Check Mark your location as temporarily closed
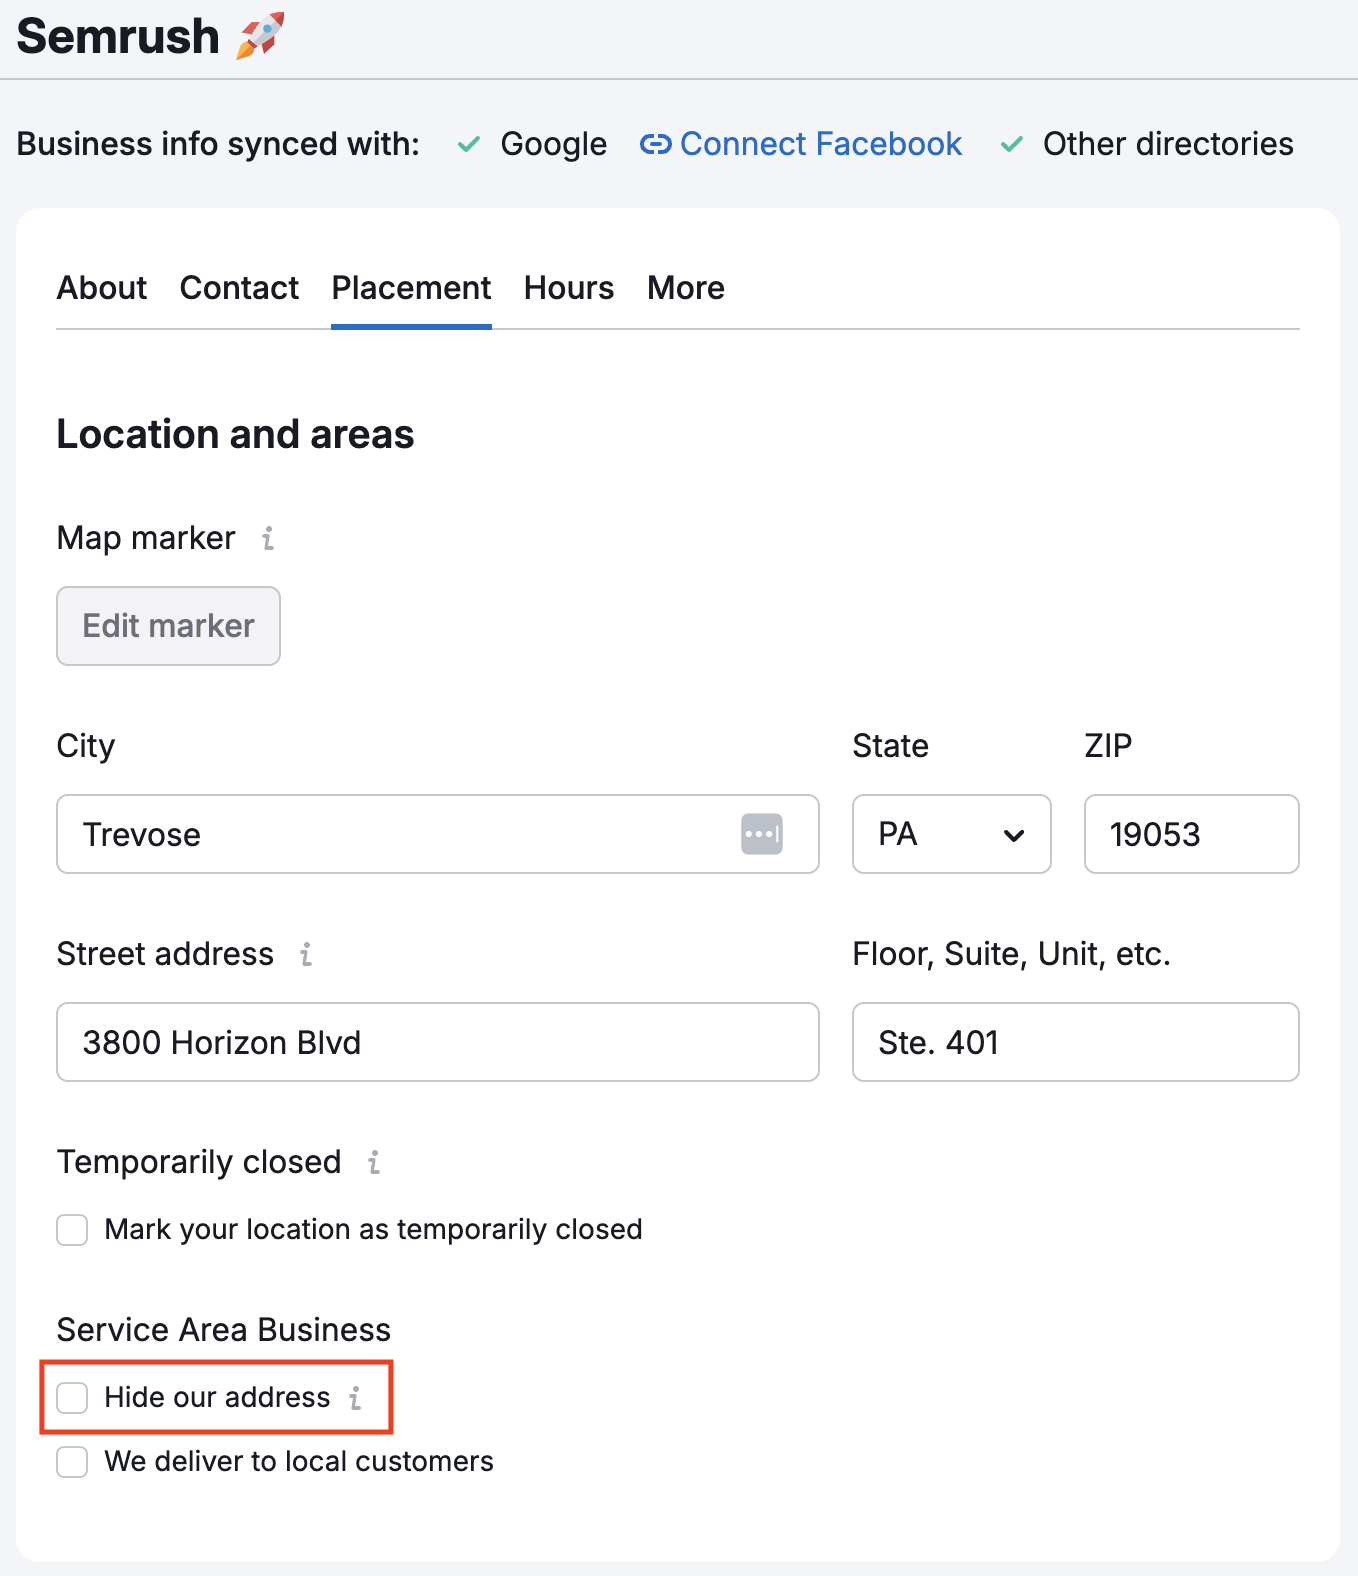The width and height of the screenshot is (1358, 1576). tap(72, 1230)
